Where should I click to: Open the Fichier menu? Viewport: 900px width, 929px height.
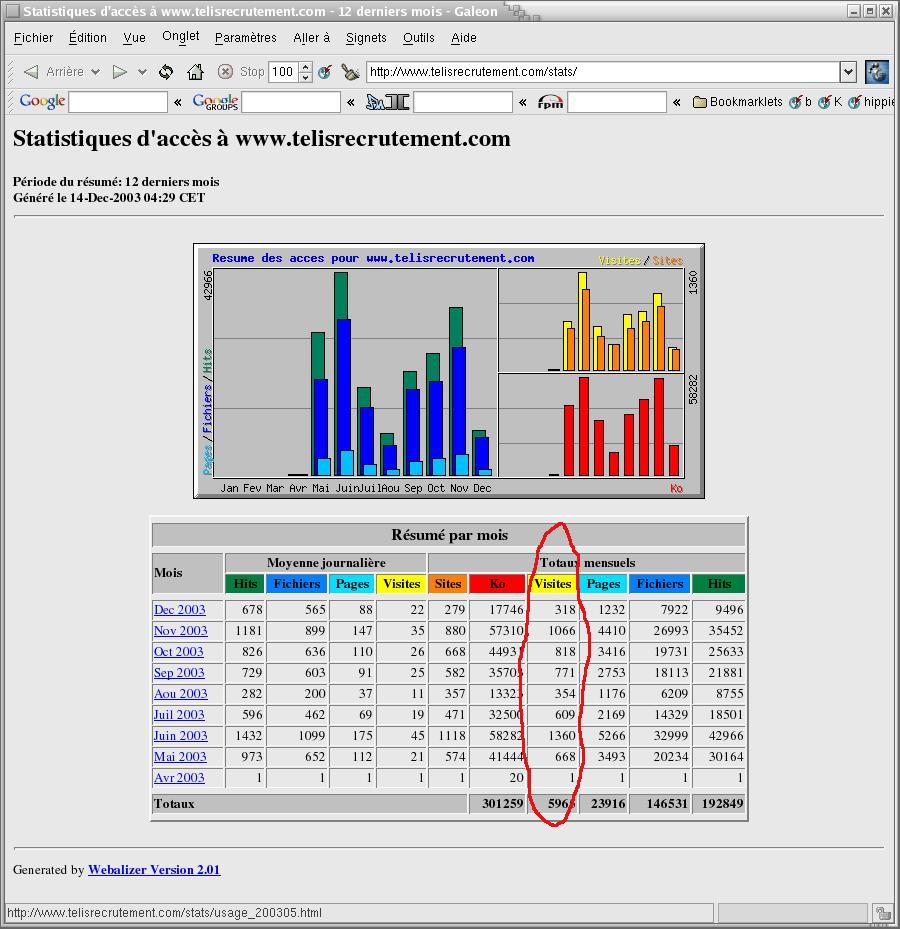pos(33,38)
